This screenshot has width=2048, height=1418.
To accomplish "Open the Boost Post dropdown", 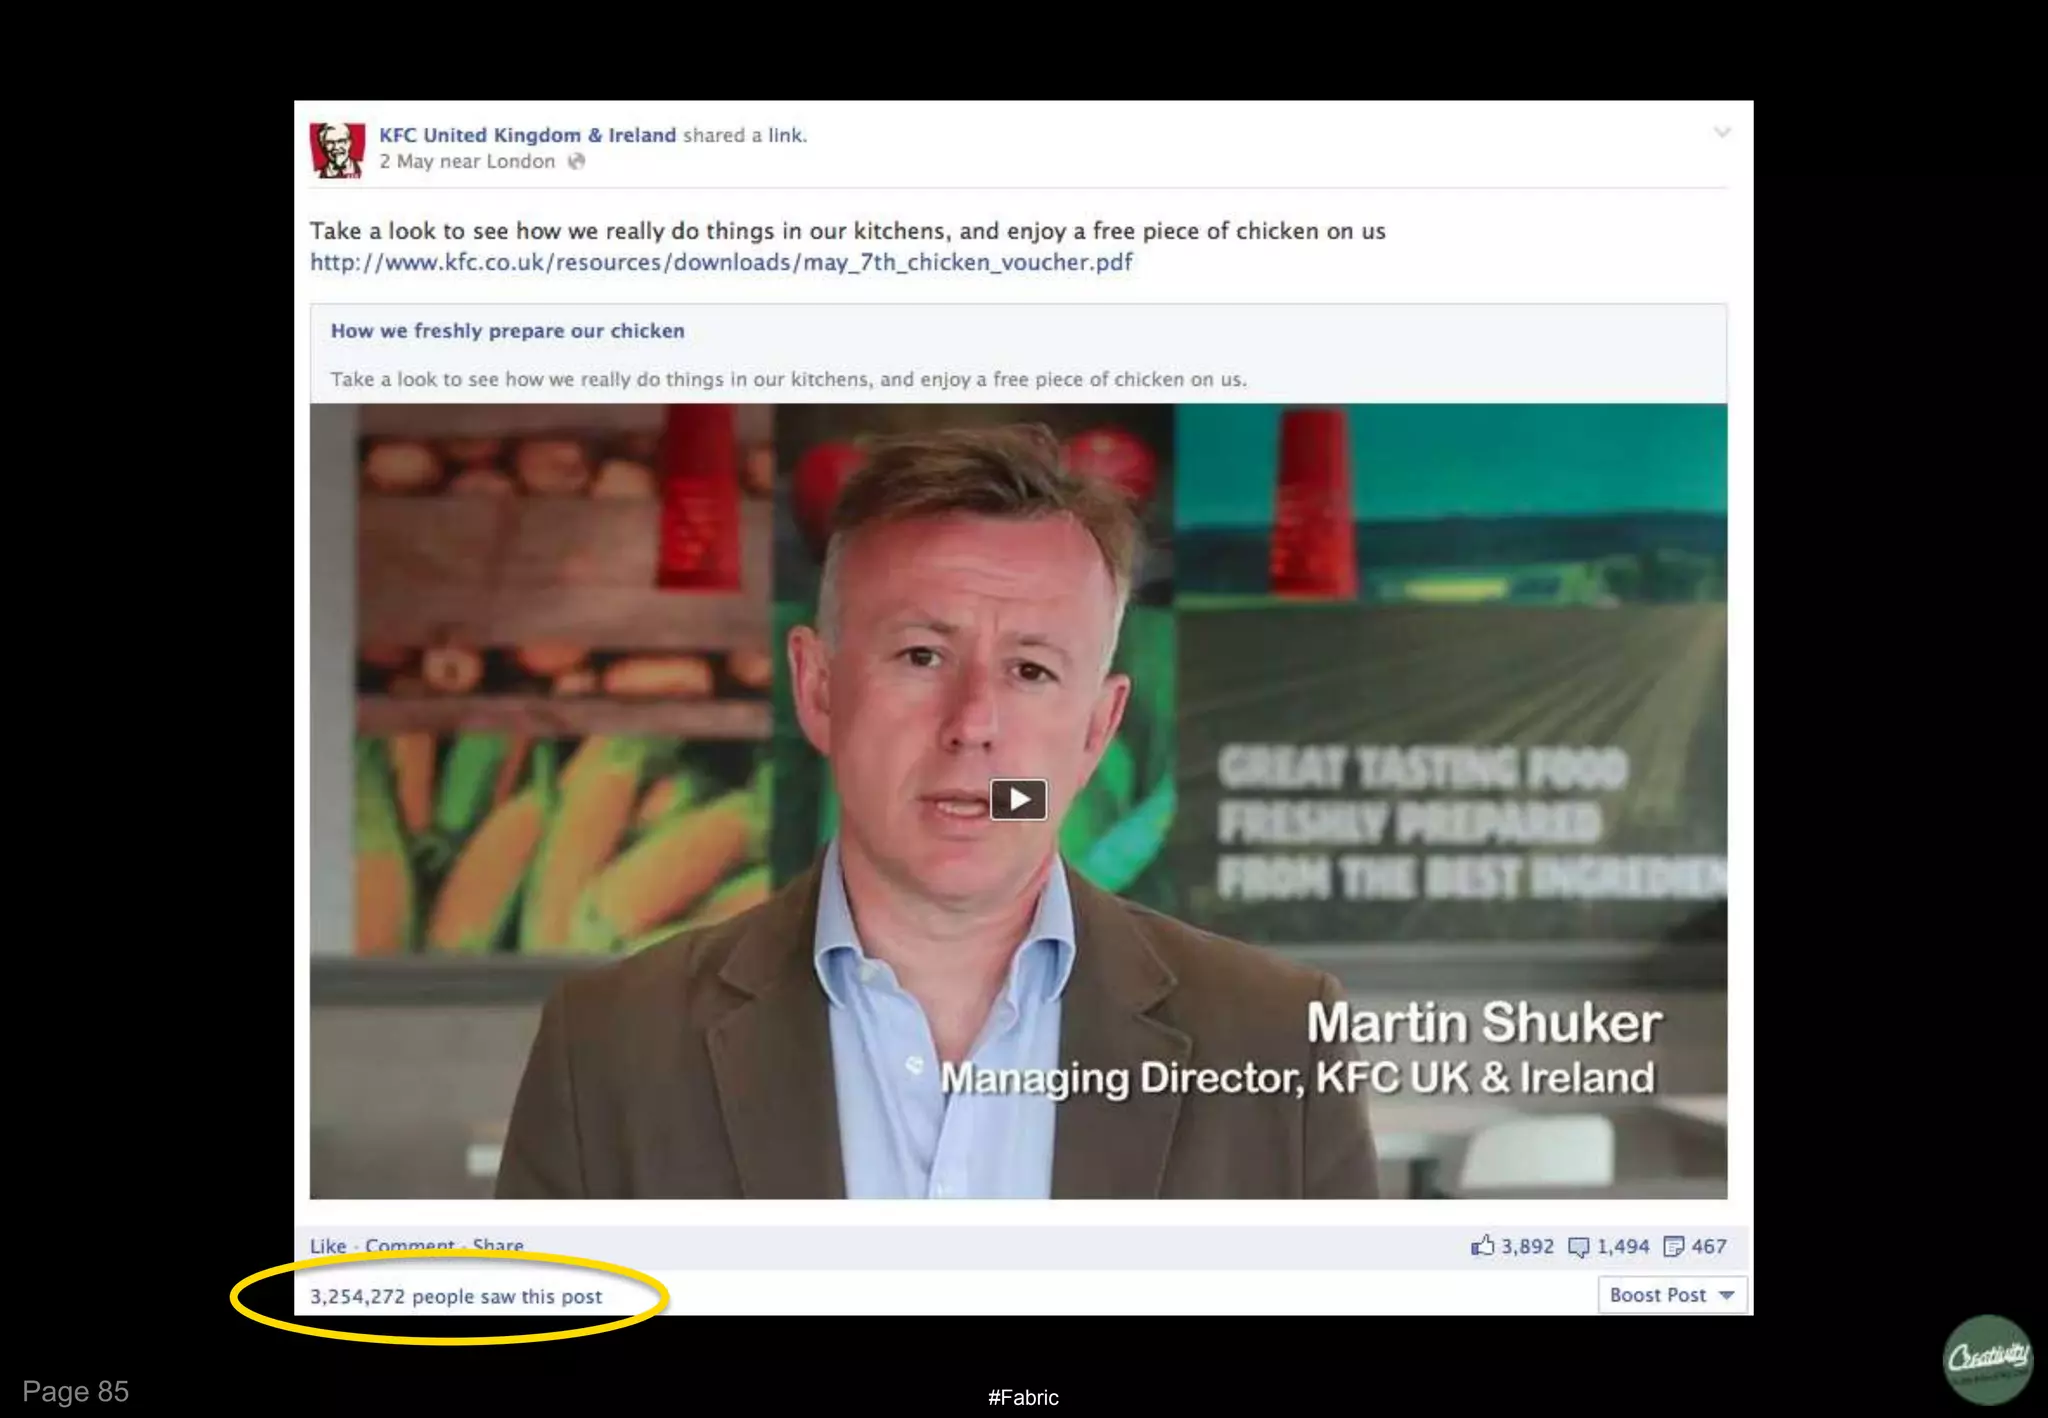I will click(x=1671, y=1295).
